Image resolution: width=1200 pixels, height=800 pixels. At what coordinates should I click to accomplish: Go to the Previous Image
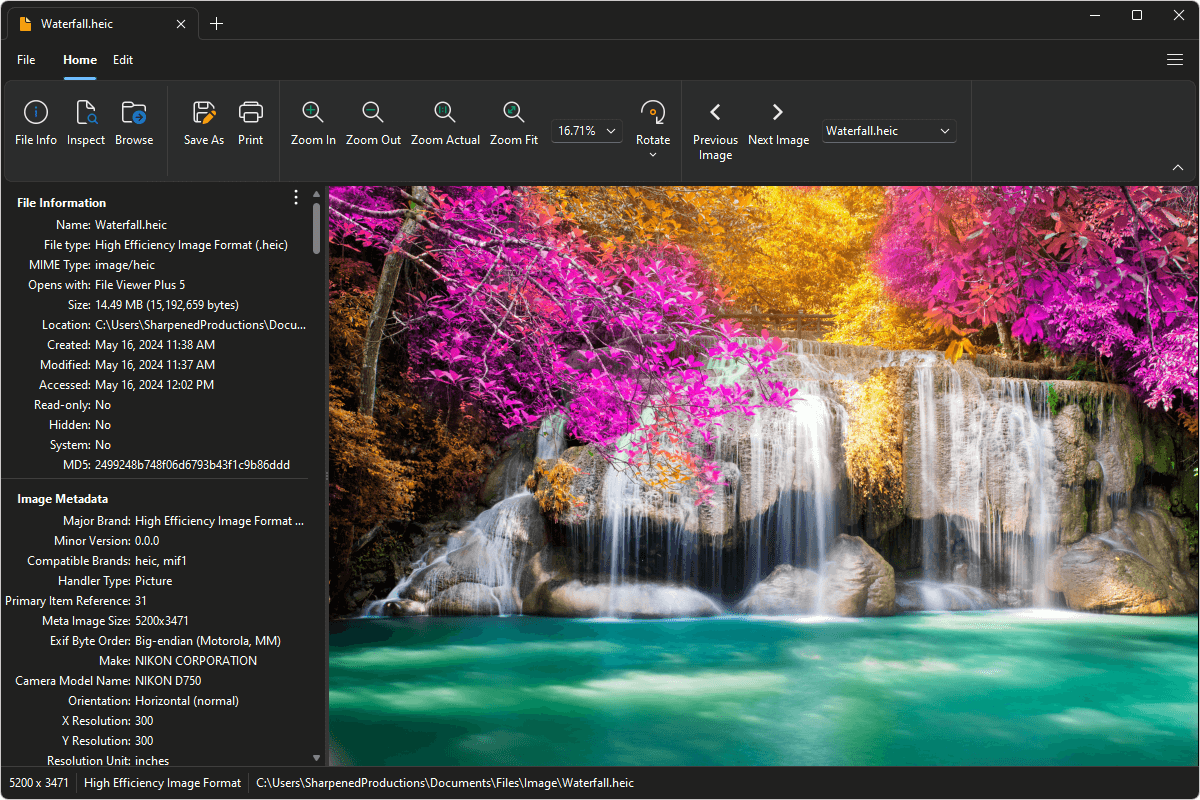(x=715, y=122)
